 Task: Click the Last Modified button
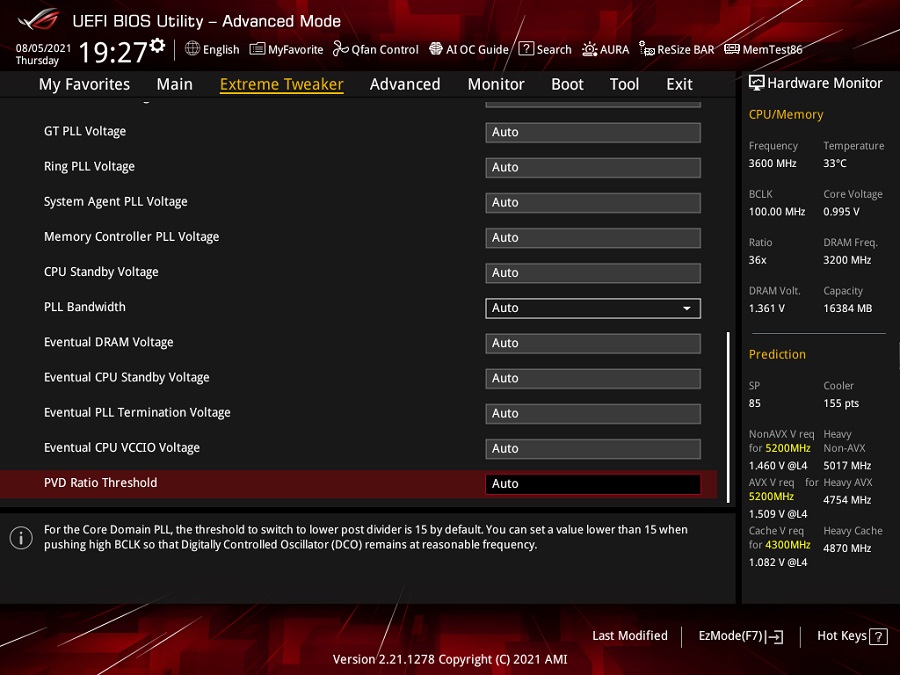[630, 636]
